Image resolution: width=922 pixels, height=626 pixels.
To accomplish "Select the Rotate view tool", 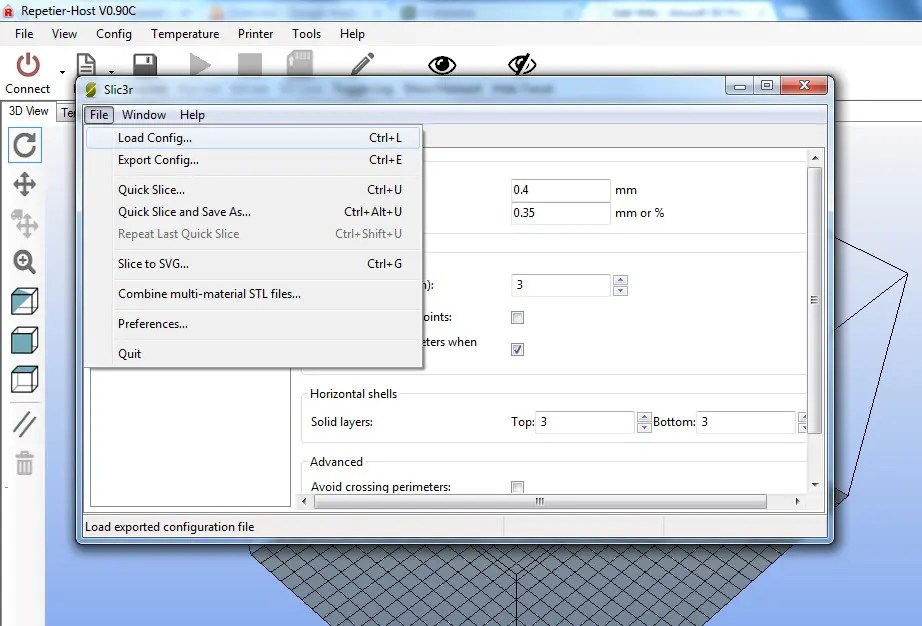I will point(25,145).
